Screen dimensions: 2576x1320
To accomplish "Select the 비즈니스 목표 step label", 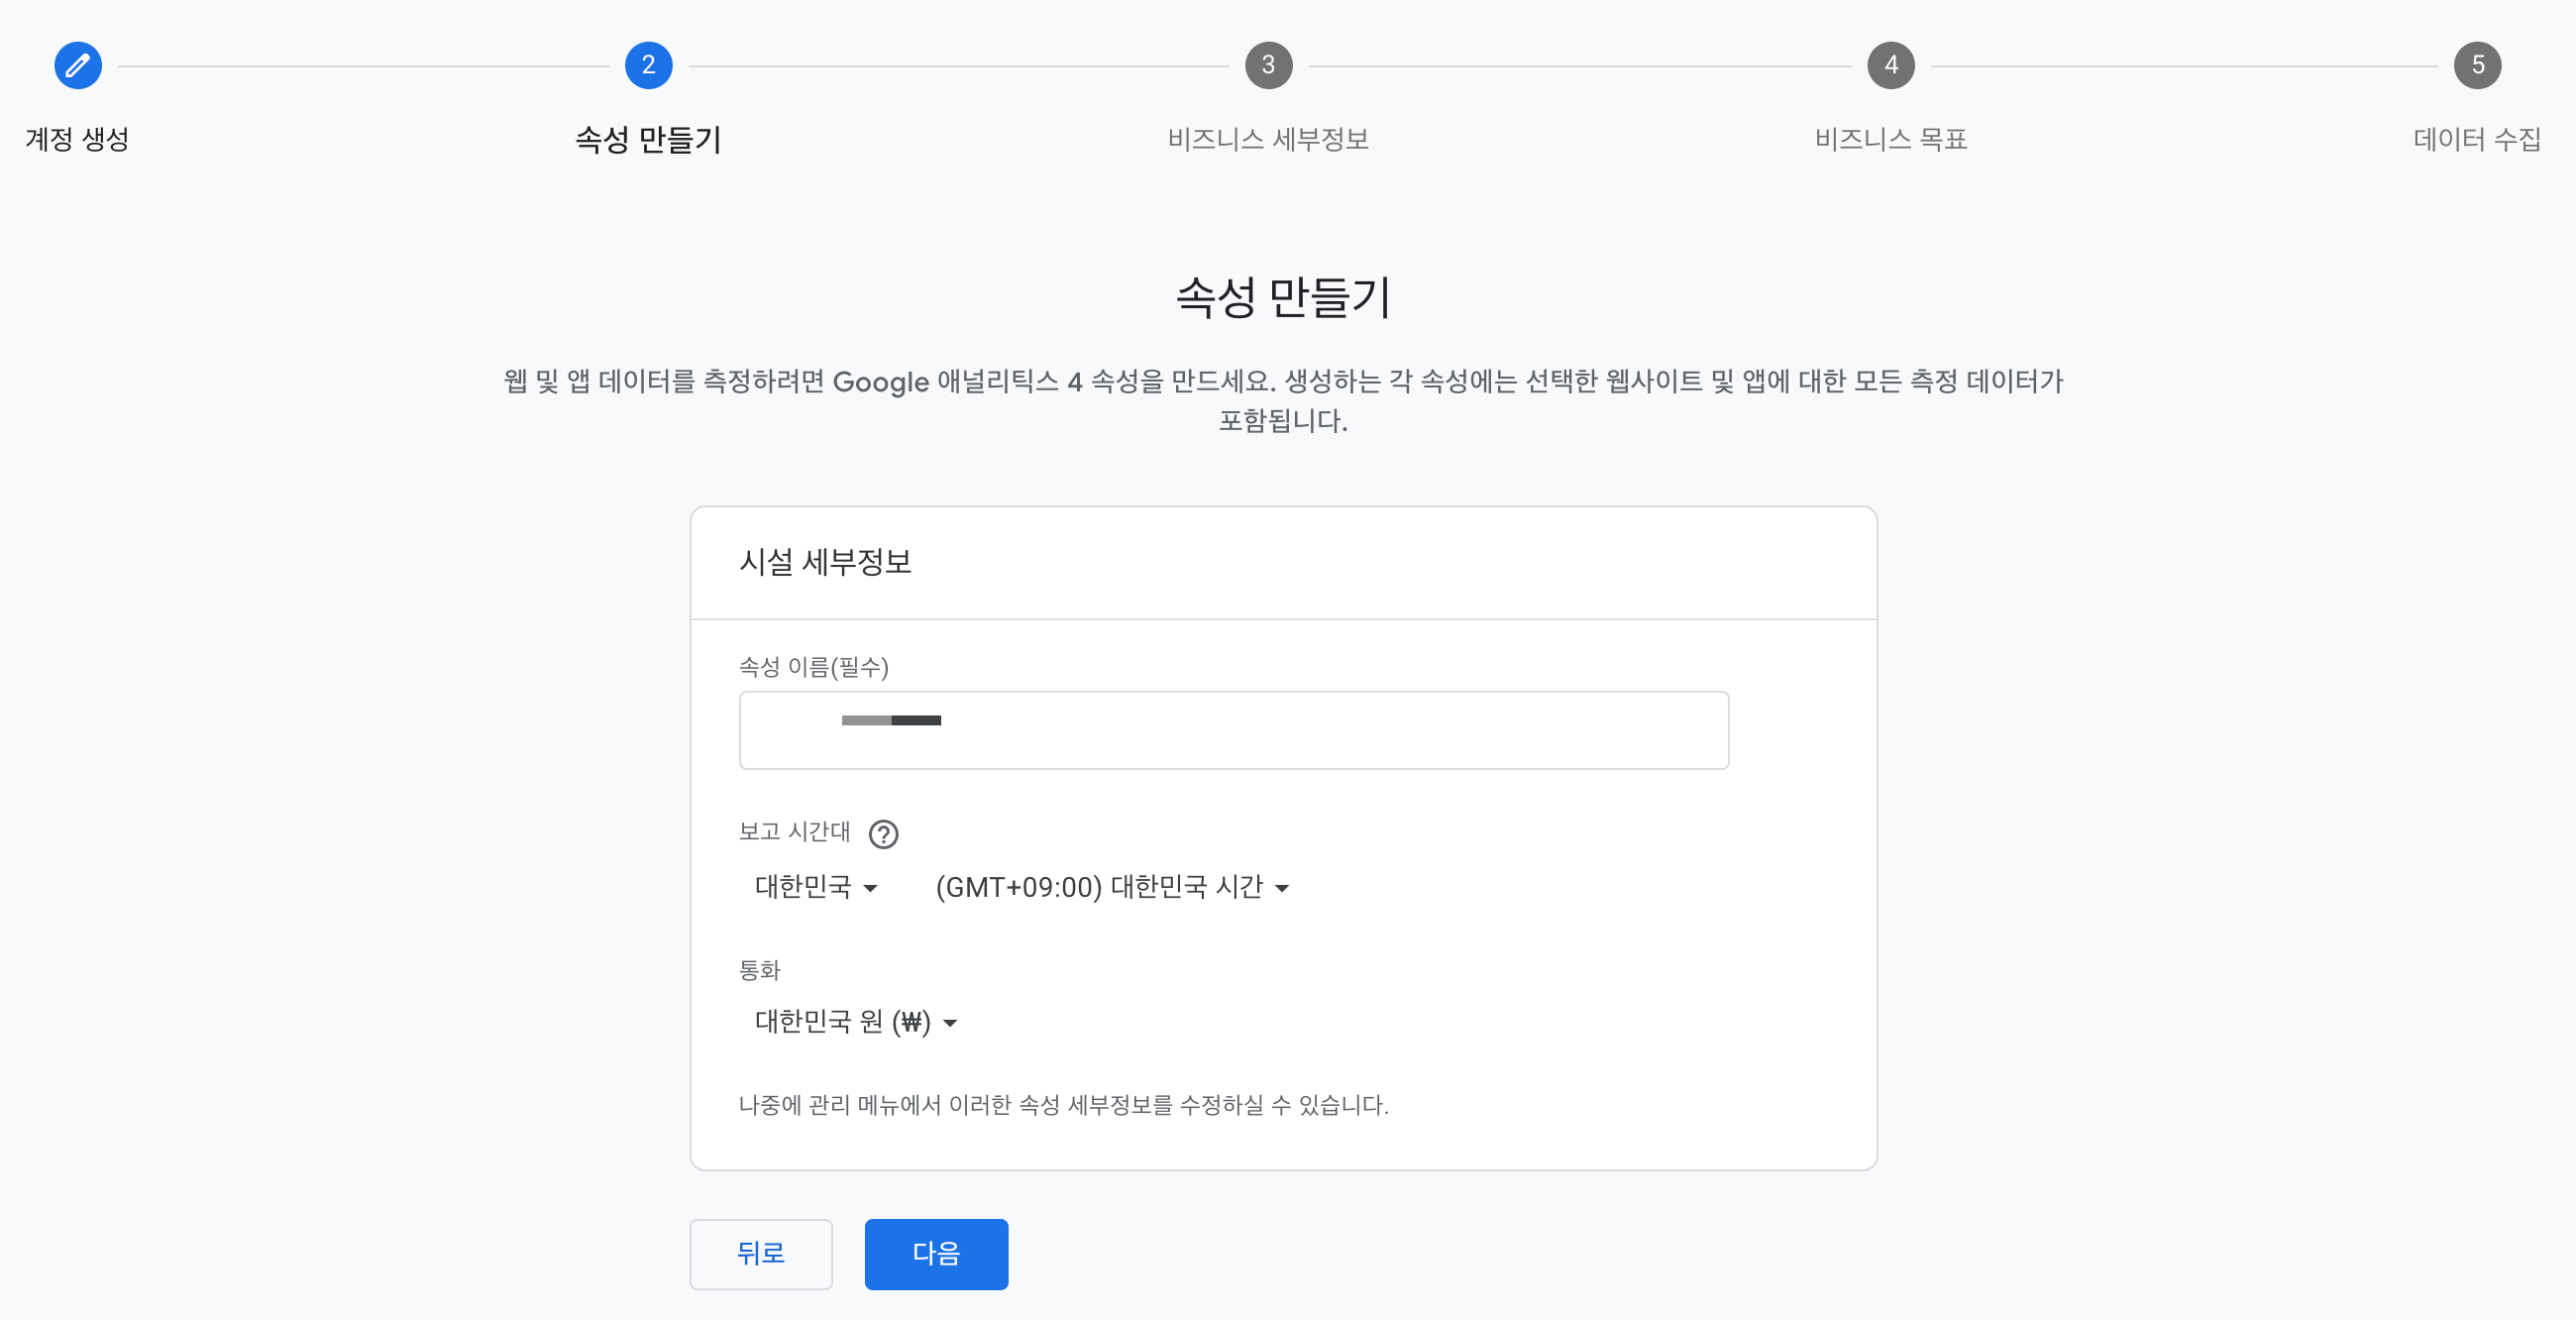I will click(1890, 139).
